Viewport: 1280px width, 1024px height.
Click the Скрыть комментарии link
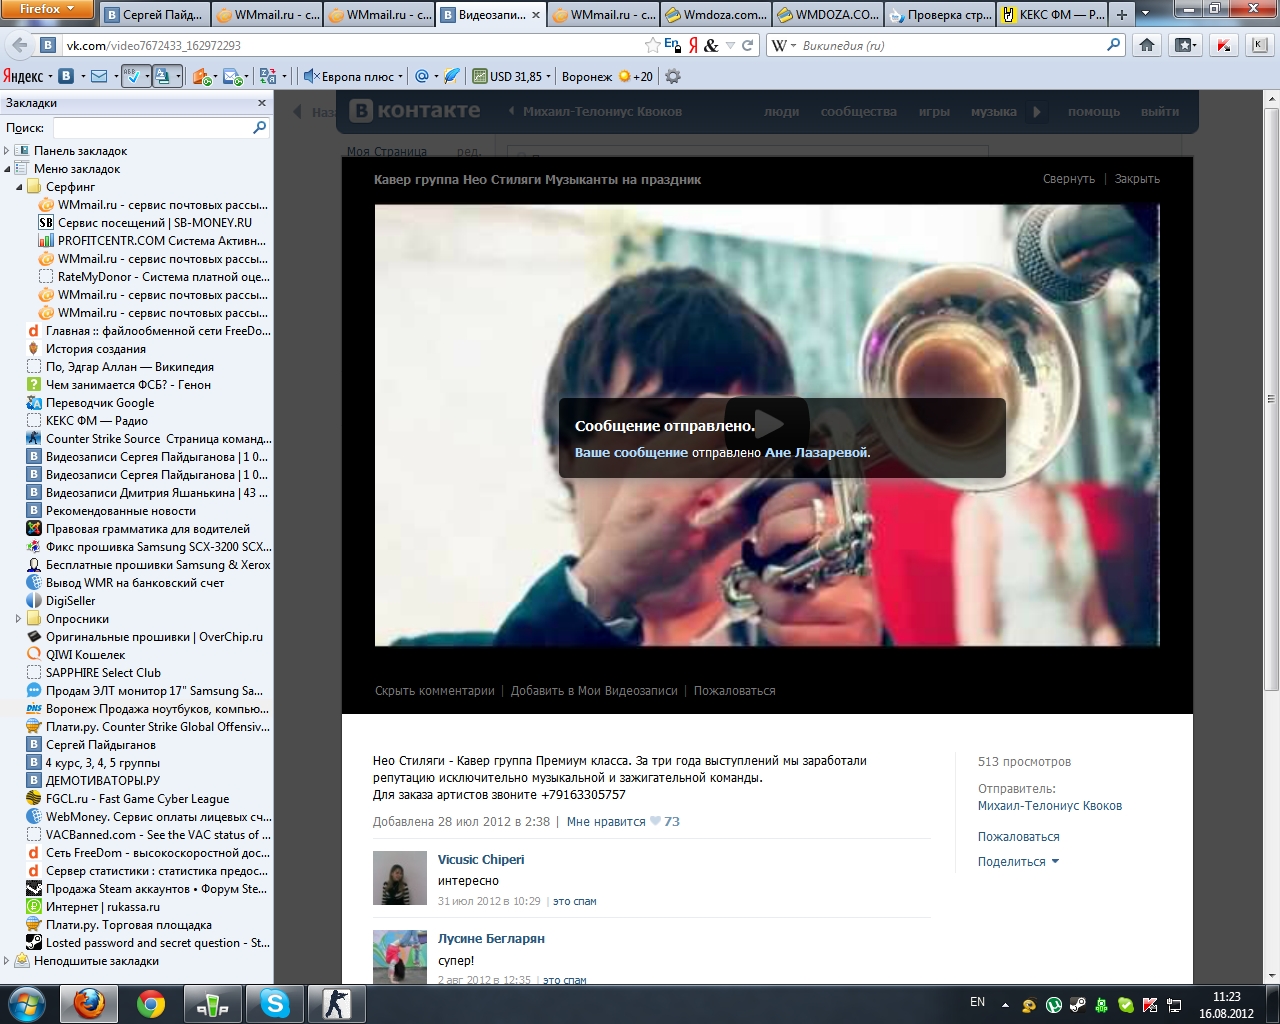coord(435,691)
